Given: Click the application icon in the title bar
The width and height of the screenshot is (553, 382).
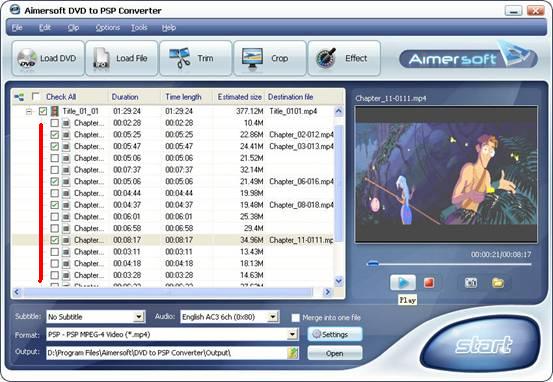Looking at the screenshot, I should pyautogui.click(x=15, y=10).
